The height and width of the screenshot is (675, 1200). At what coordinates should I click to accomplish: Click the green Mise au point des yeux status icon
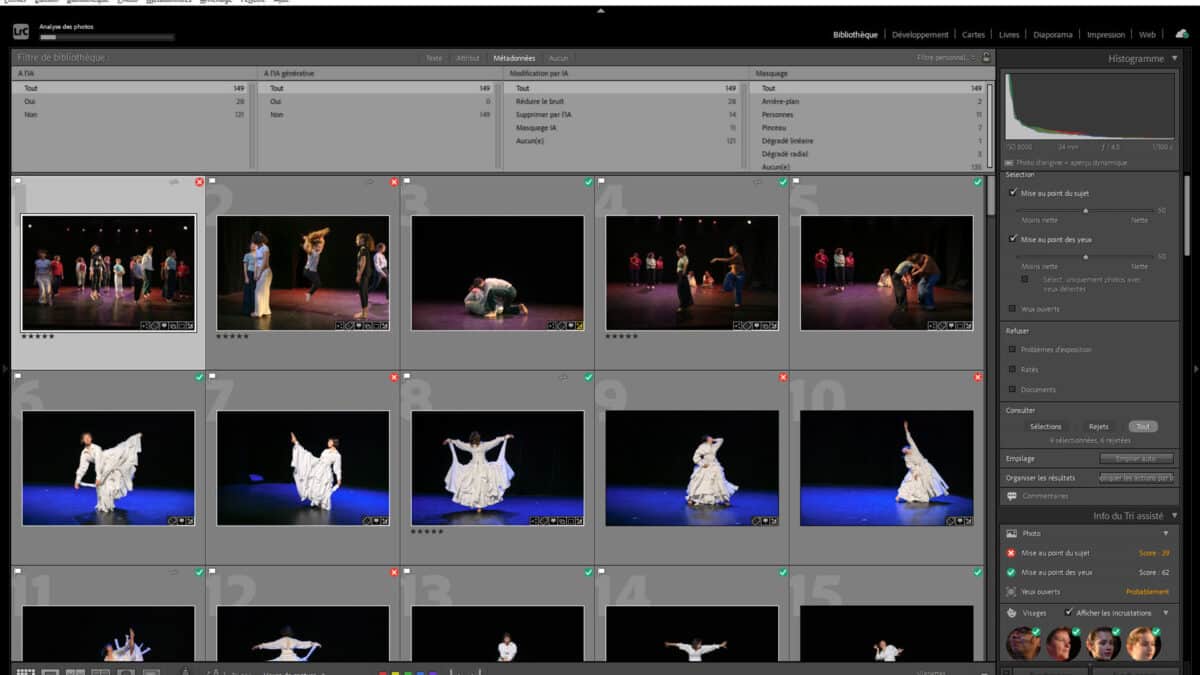(1011, 572)
